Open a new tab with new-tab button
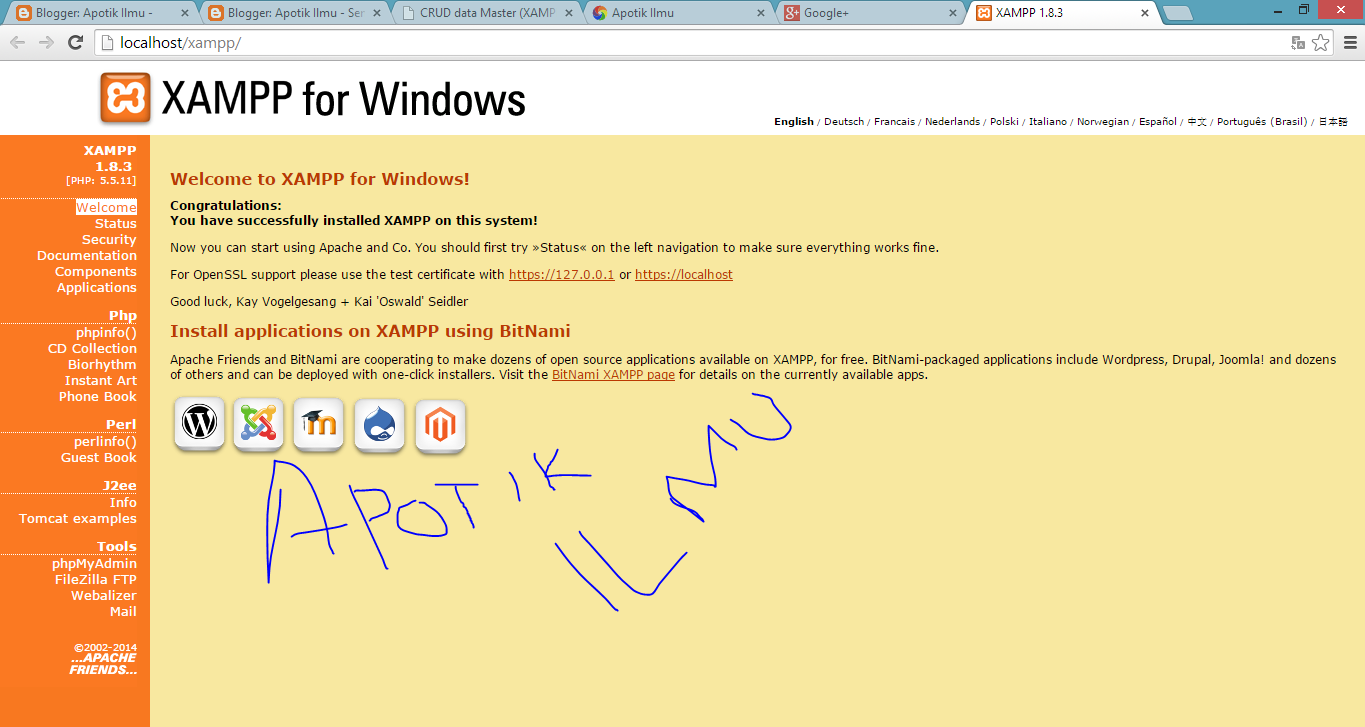 point(1177,14)
